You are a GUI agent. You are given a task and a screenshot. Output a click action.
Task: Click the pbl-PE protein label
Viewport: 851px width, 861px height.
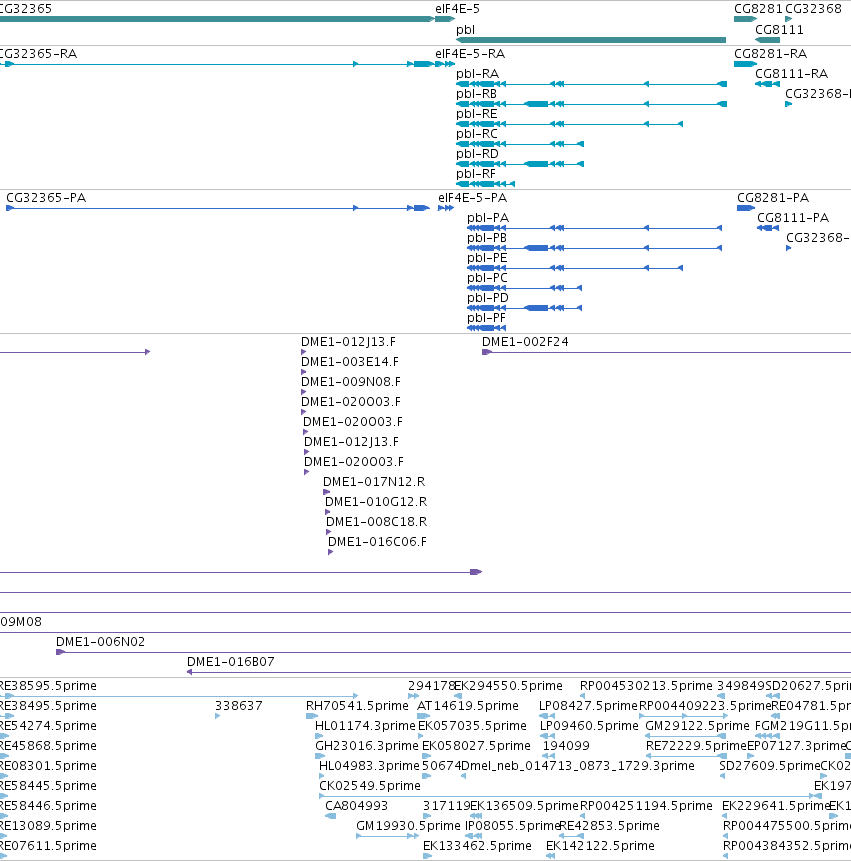487,258
